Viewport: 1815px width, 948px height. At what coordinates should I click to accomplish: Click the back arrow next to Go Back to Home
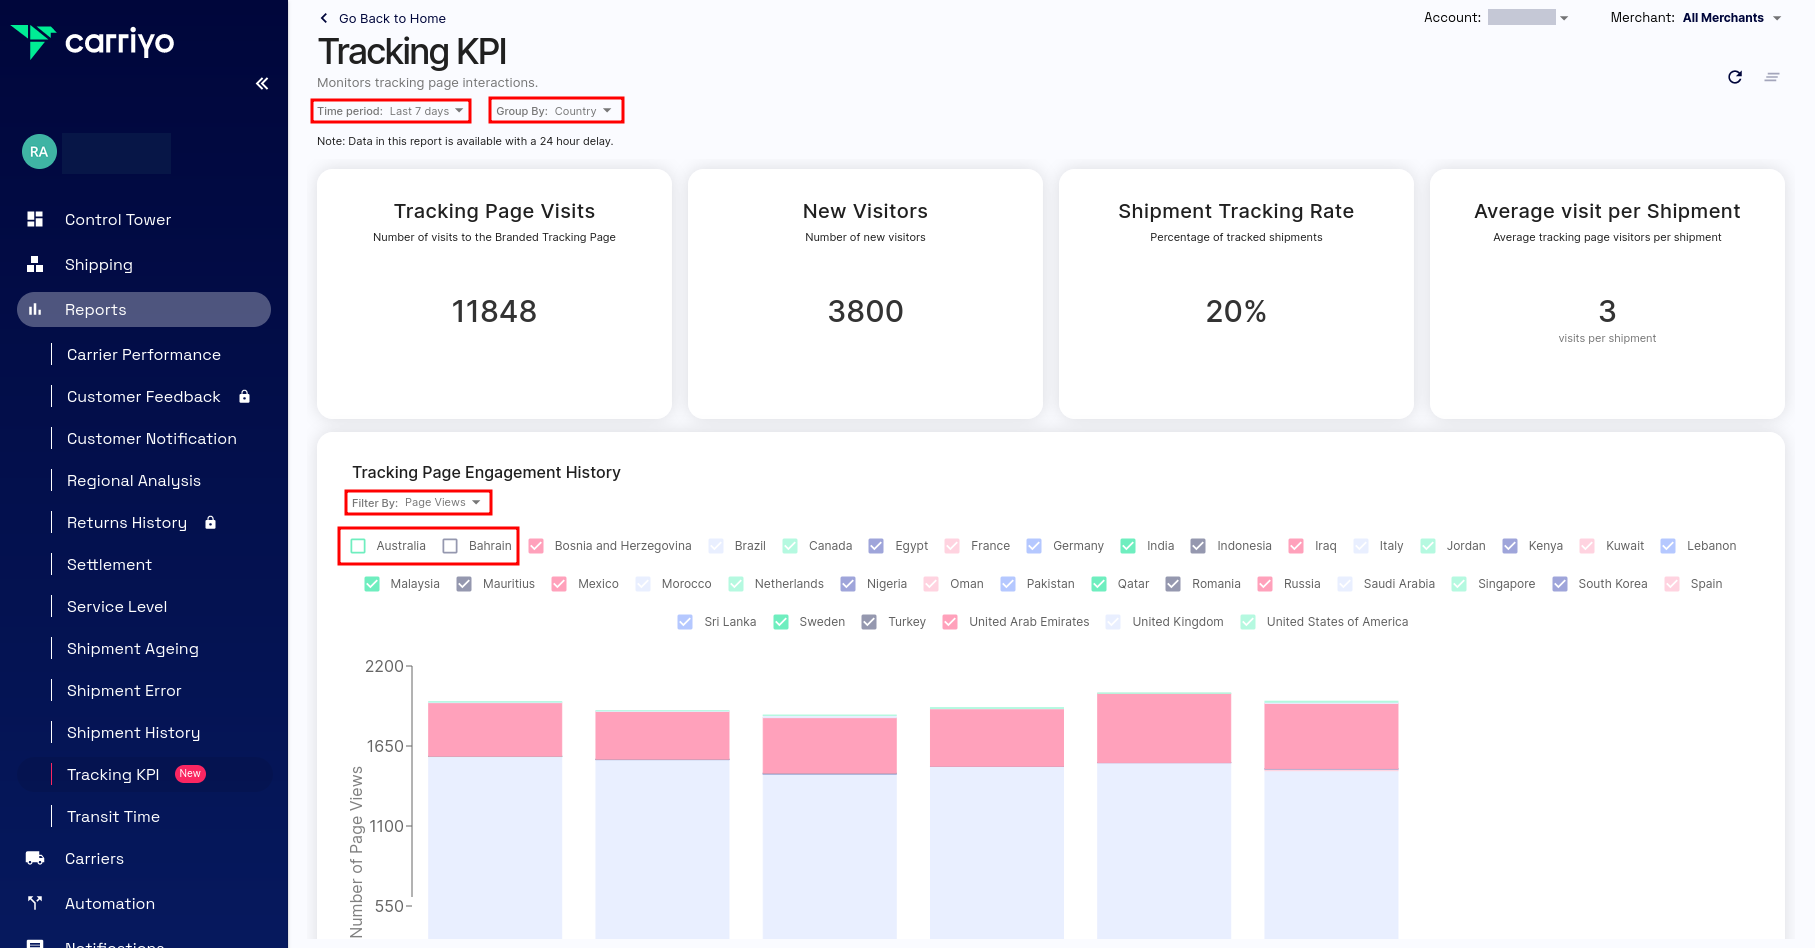[x=324, y=18]
